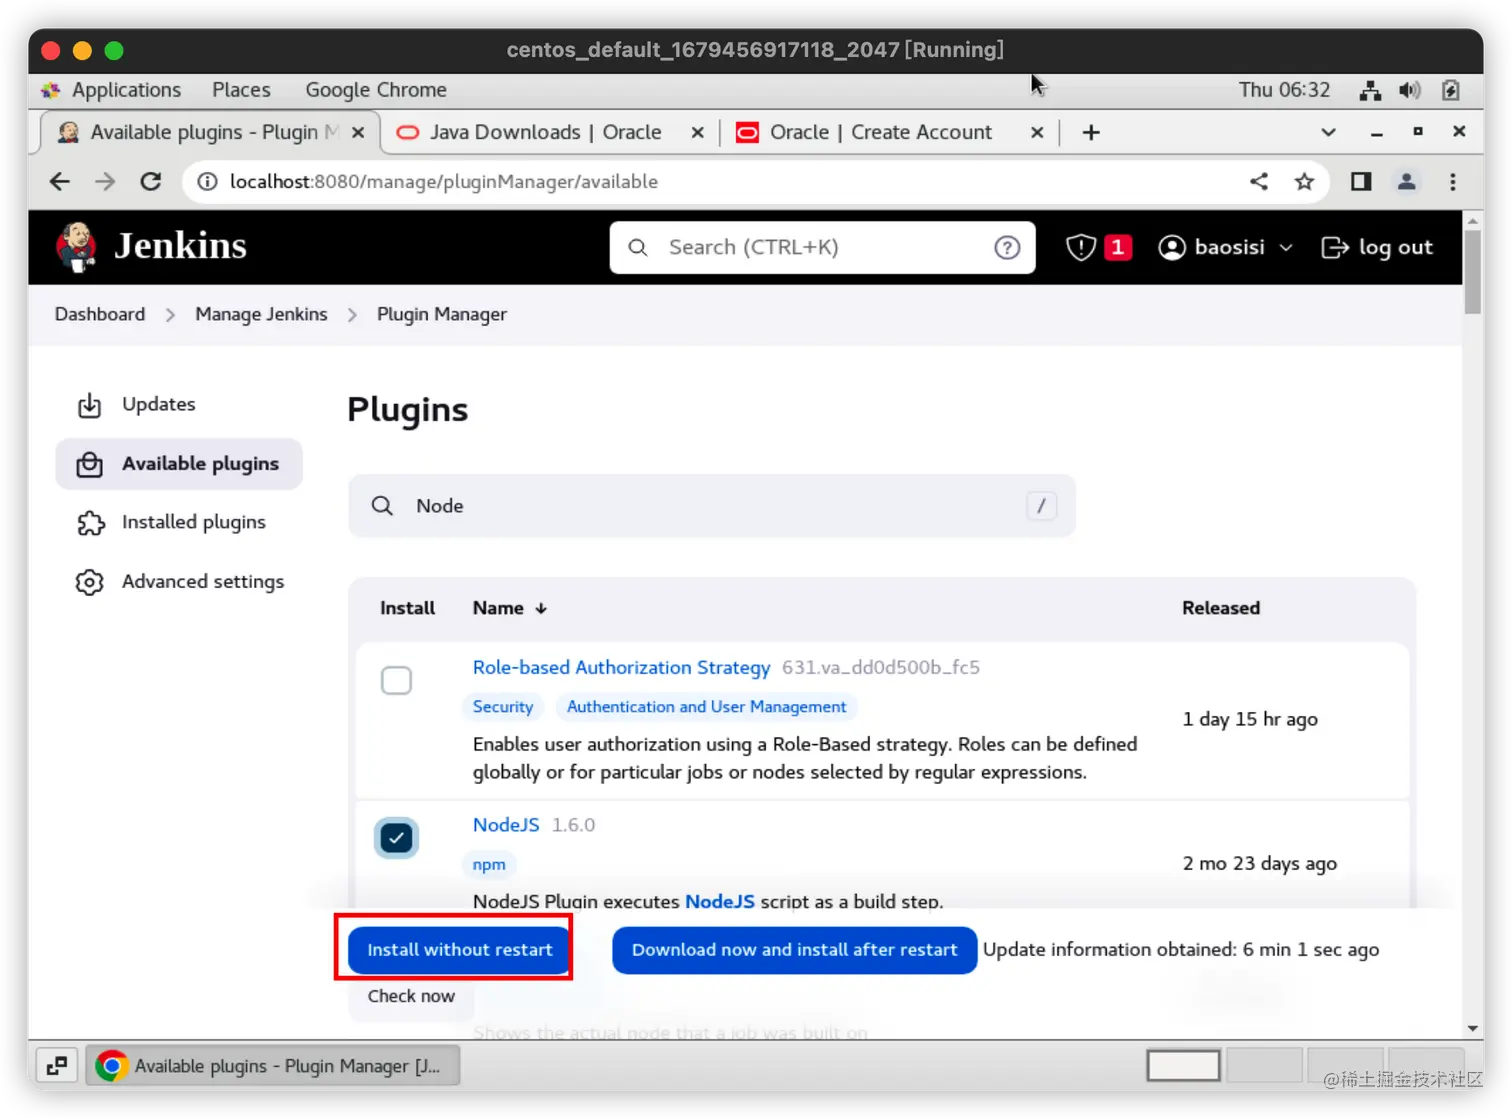Click the slash shortcut hint in filter
This screenshot has width=1512, height=1118.
[x=1041, y=506]
